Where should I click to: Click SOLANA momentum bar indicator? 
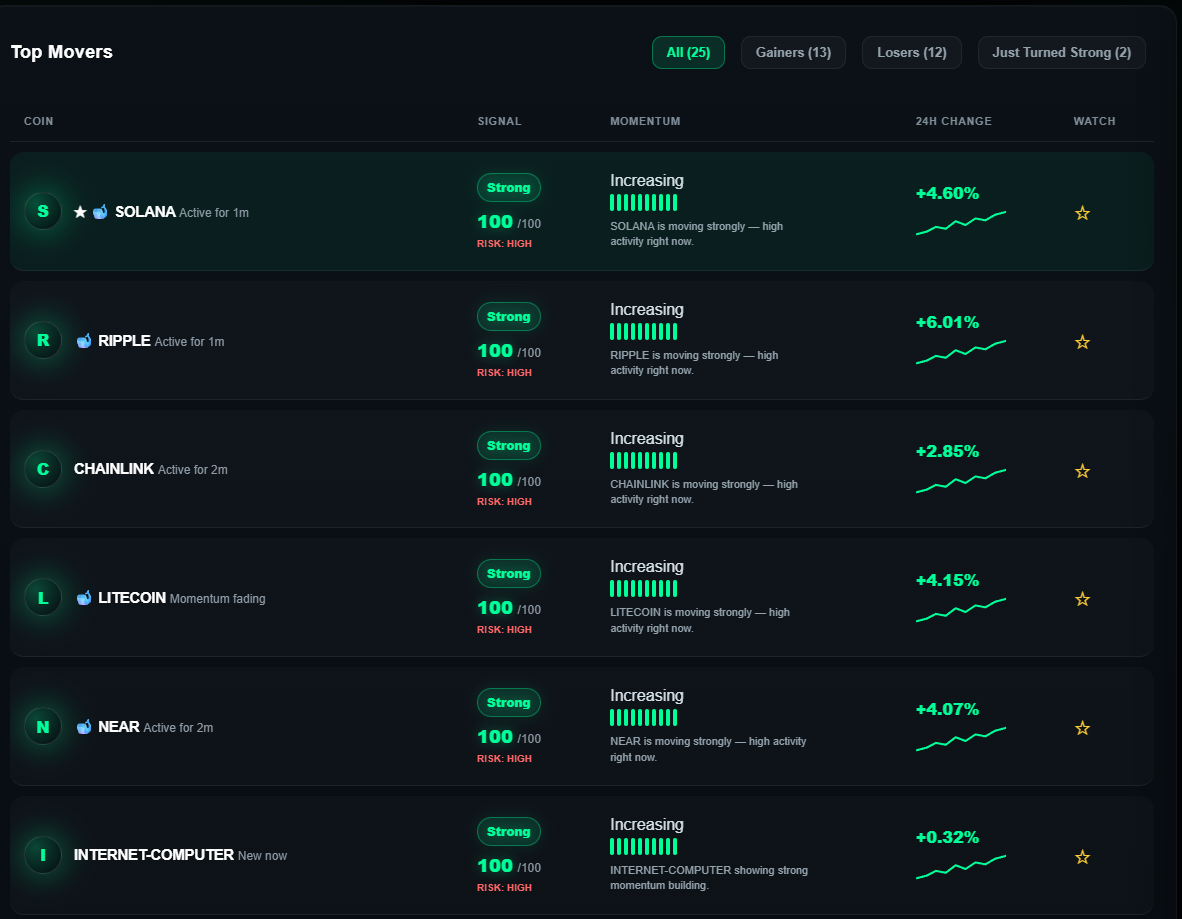(x=644, y=203)
